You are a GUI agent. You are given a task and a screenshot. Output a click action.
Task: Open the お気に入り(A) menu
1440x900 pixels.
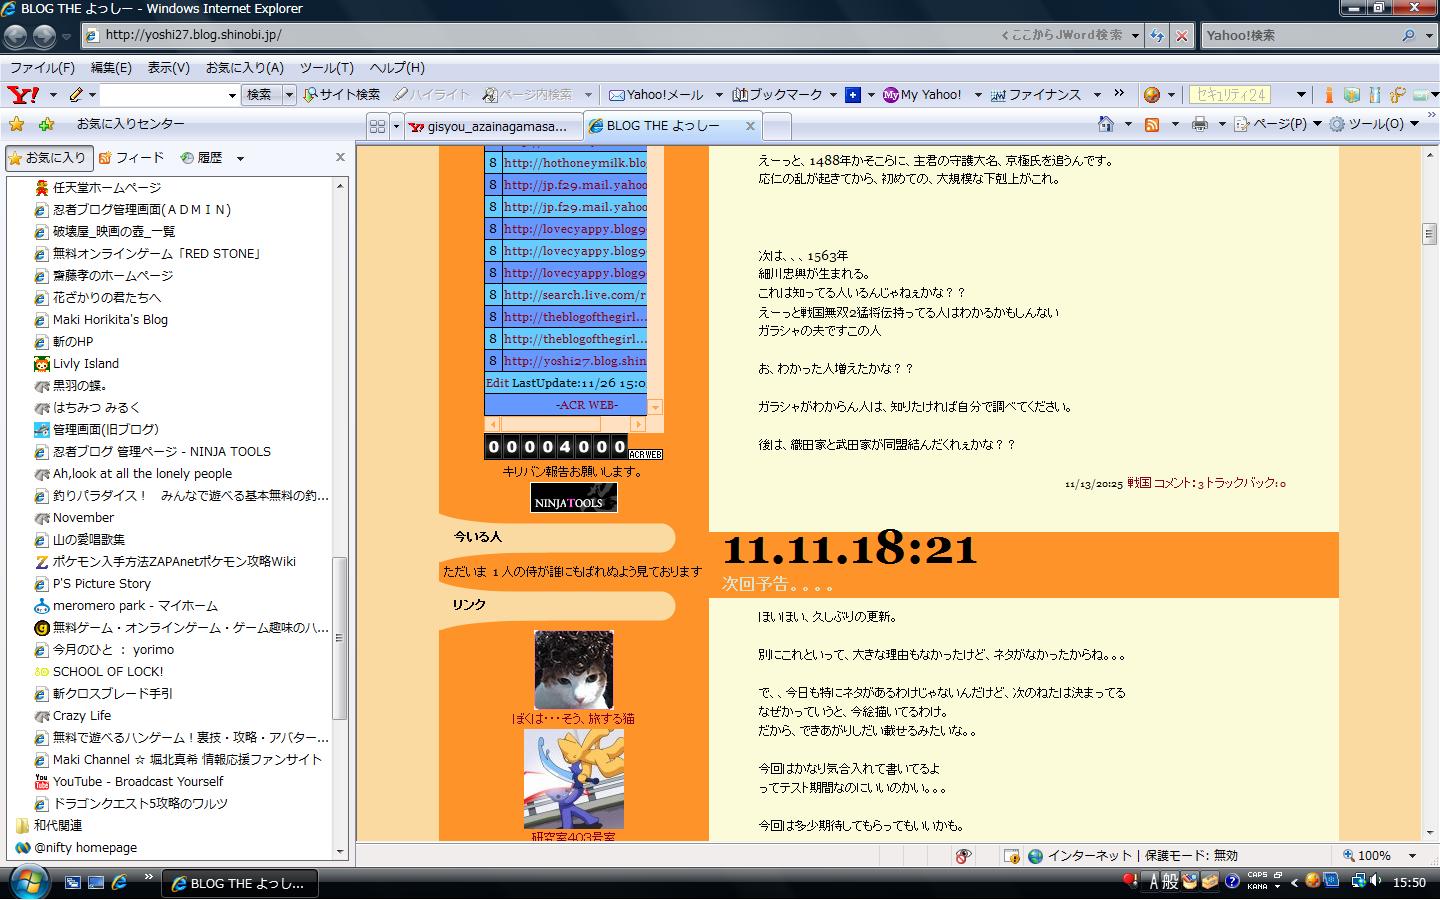pyautogui.click(x=245, y=68)
